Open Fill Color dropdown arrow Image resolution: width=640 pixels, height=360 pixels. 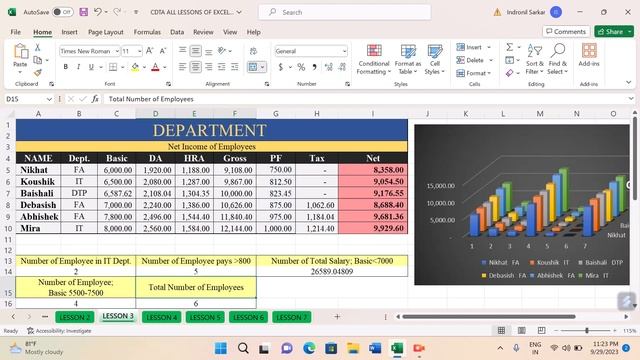click(x=144, y=67)
